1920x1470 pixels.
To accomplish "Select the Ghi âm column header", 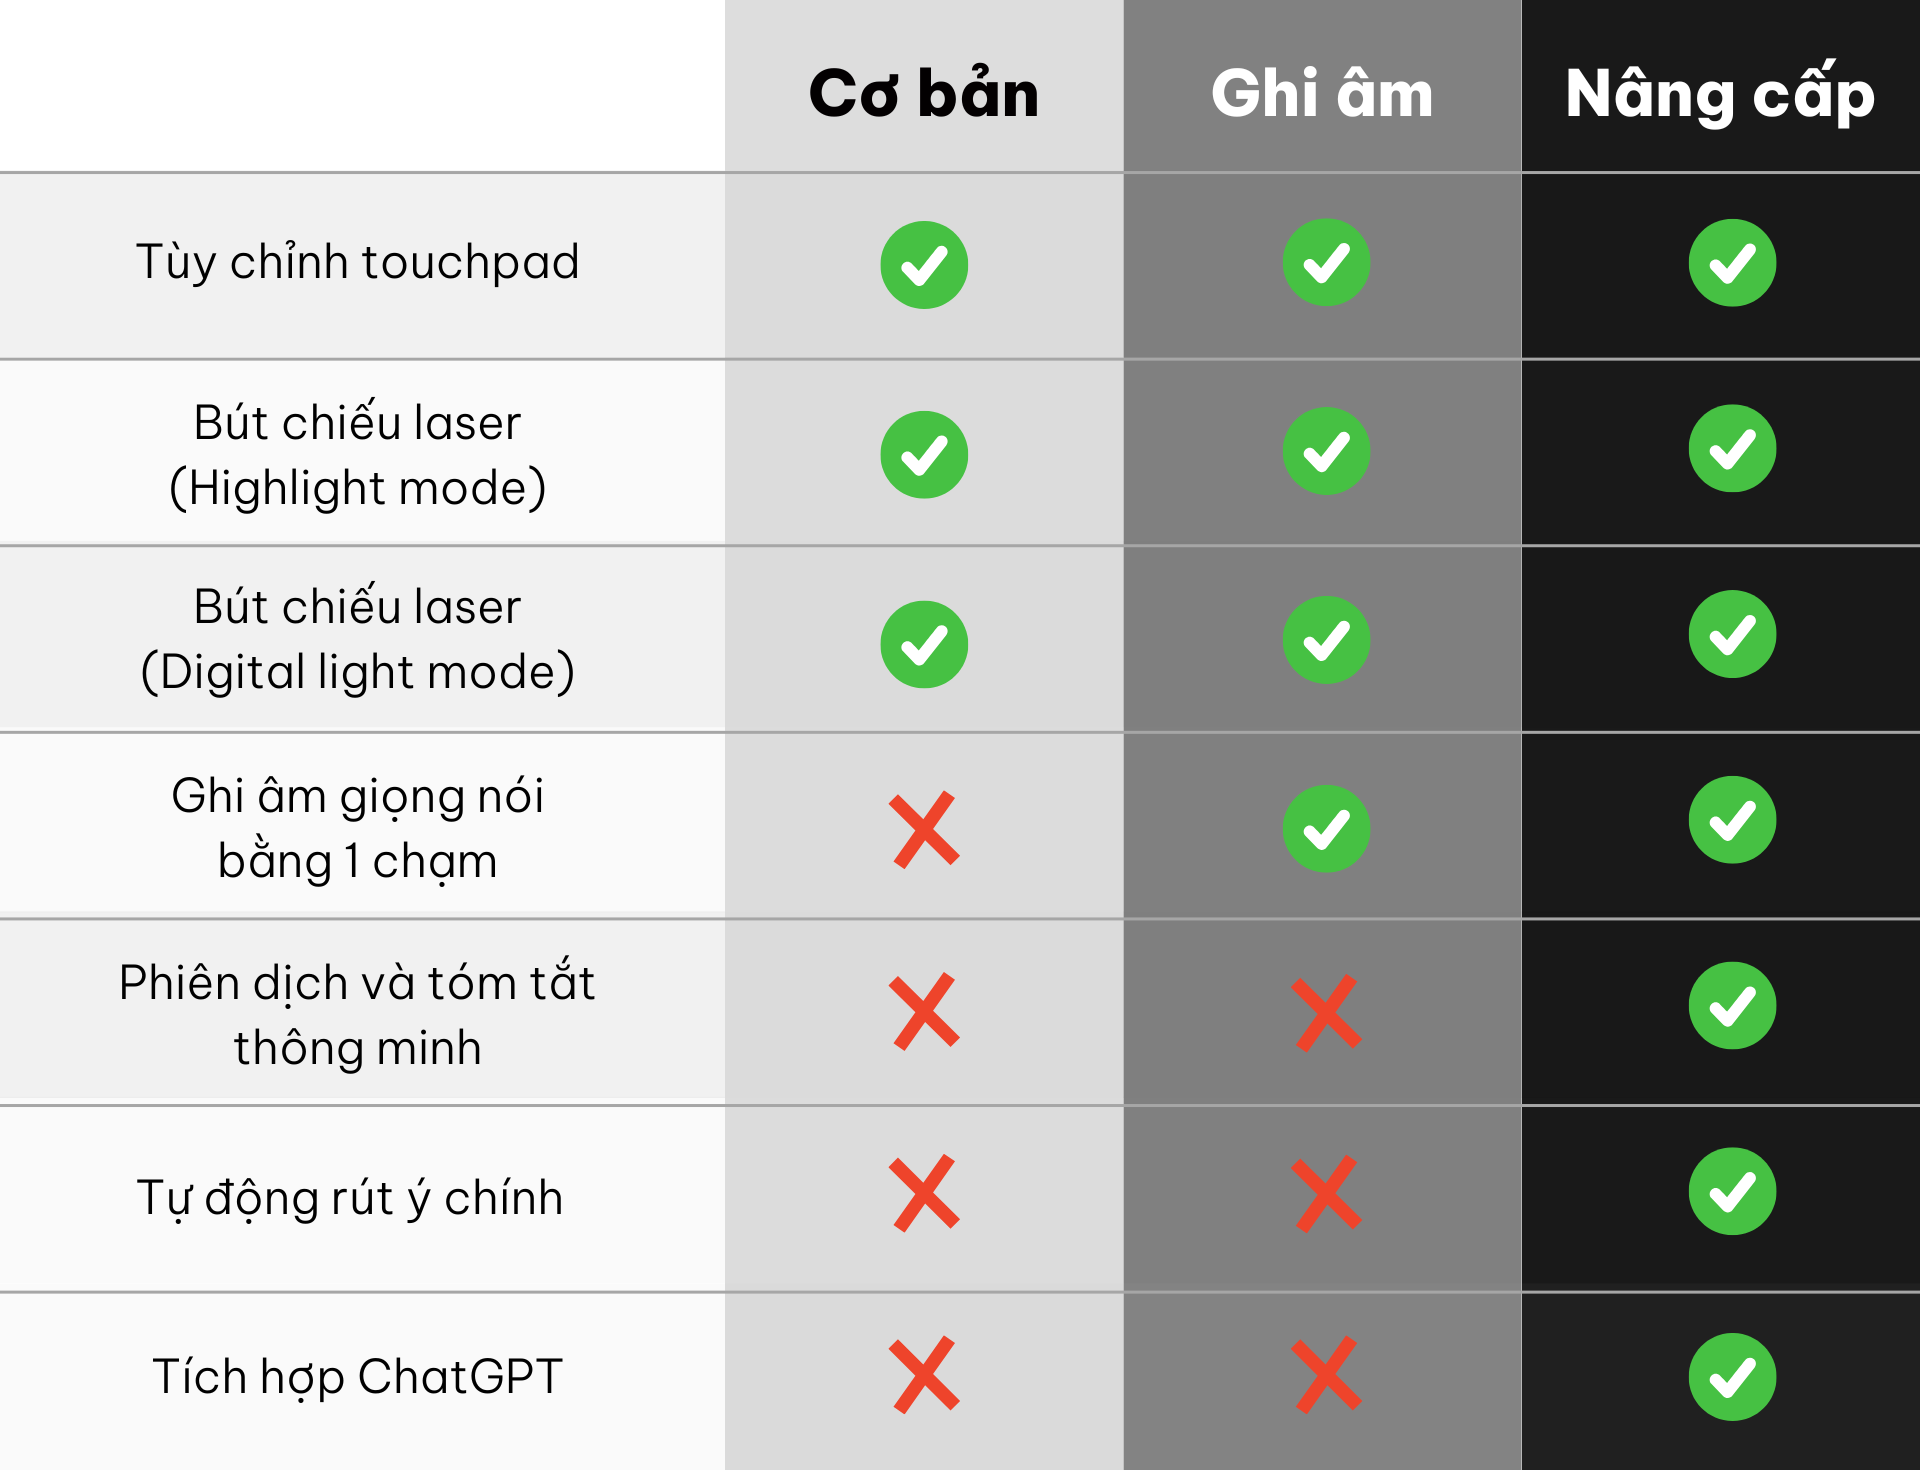I will [x=1322, y=93].
